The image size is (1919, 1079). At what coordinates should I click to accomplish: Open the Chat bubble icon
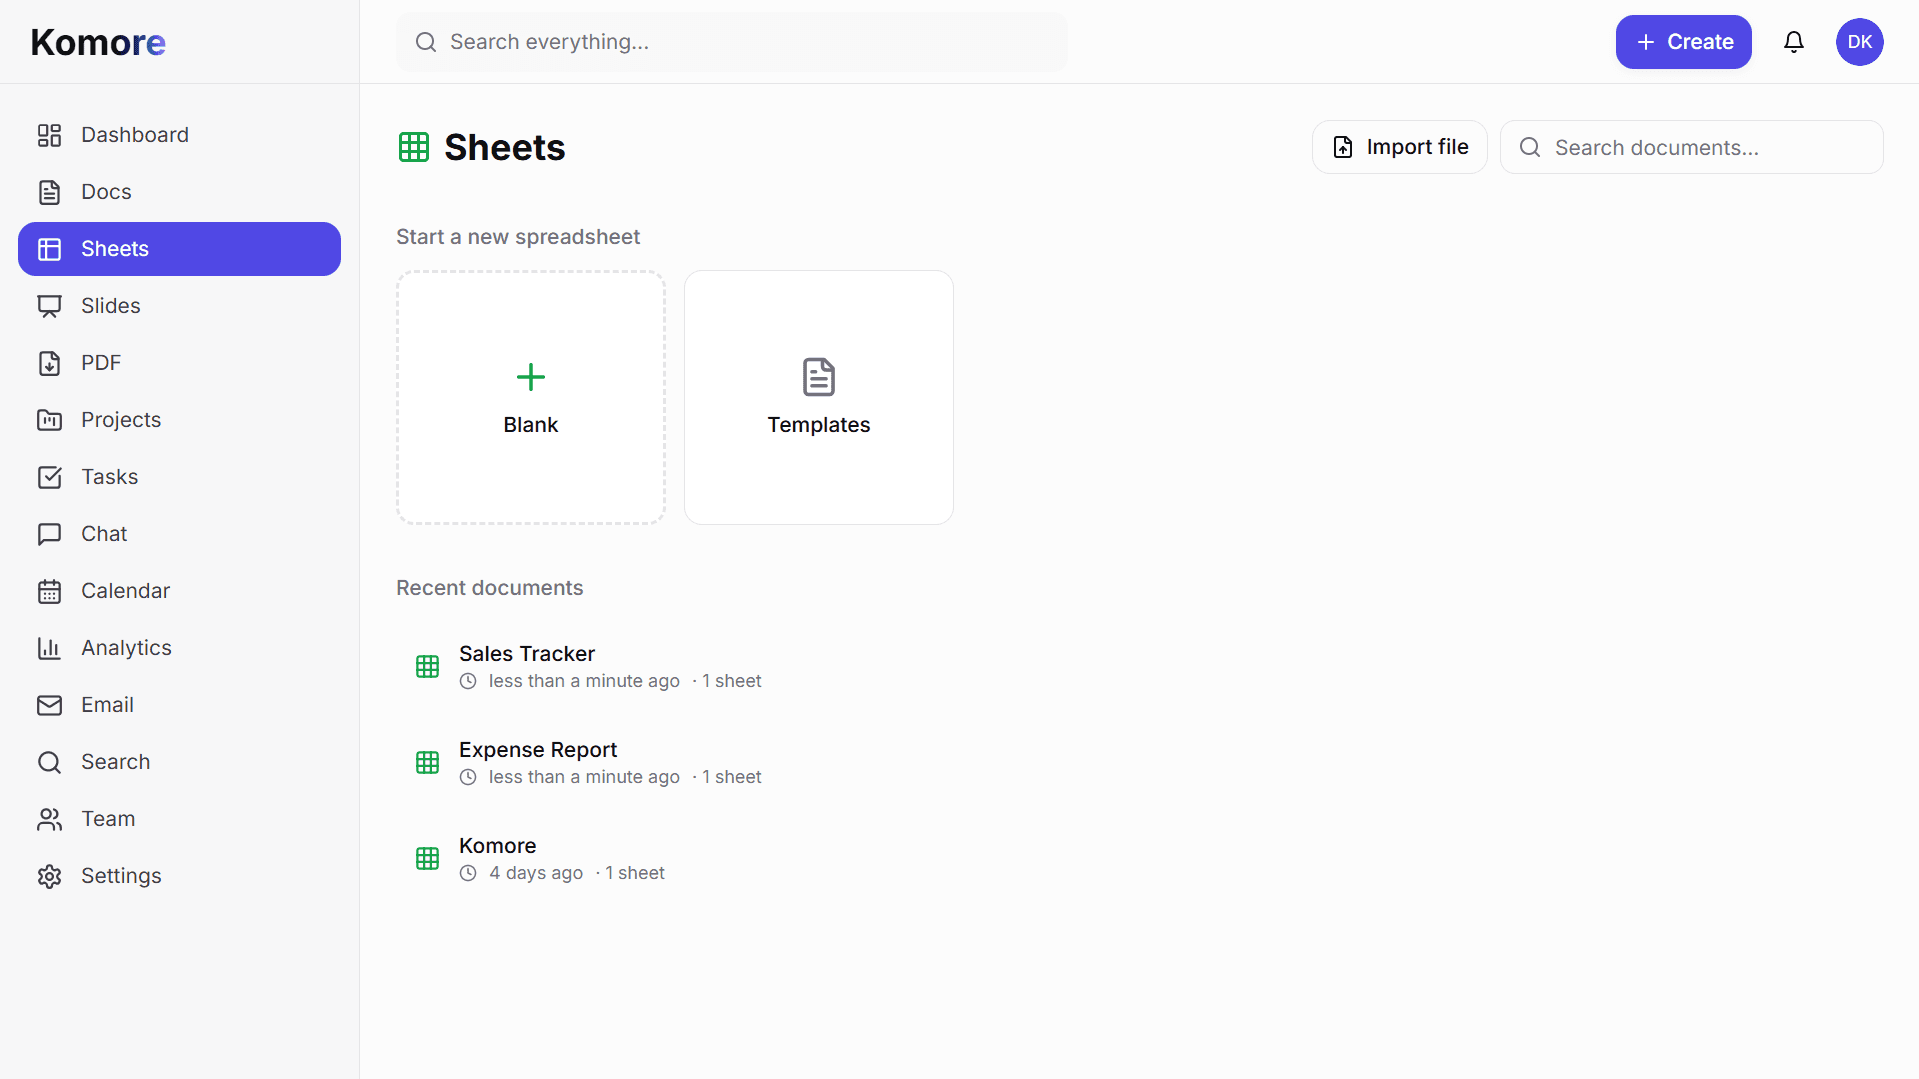point(50,534)
